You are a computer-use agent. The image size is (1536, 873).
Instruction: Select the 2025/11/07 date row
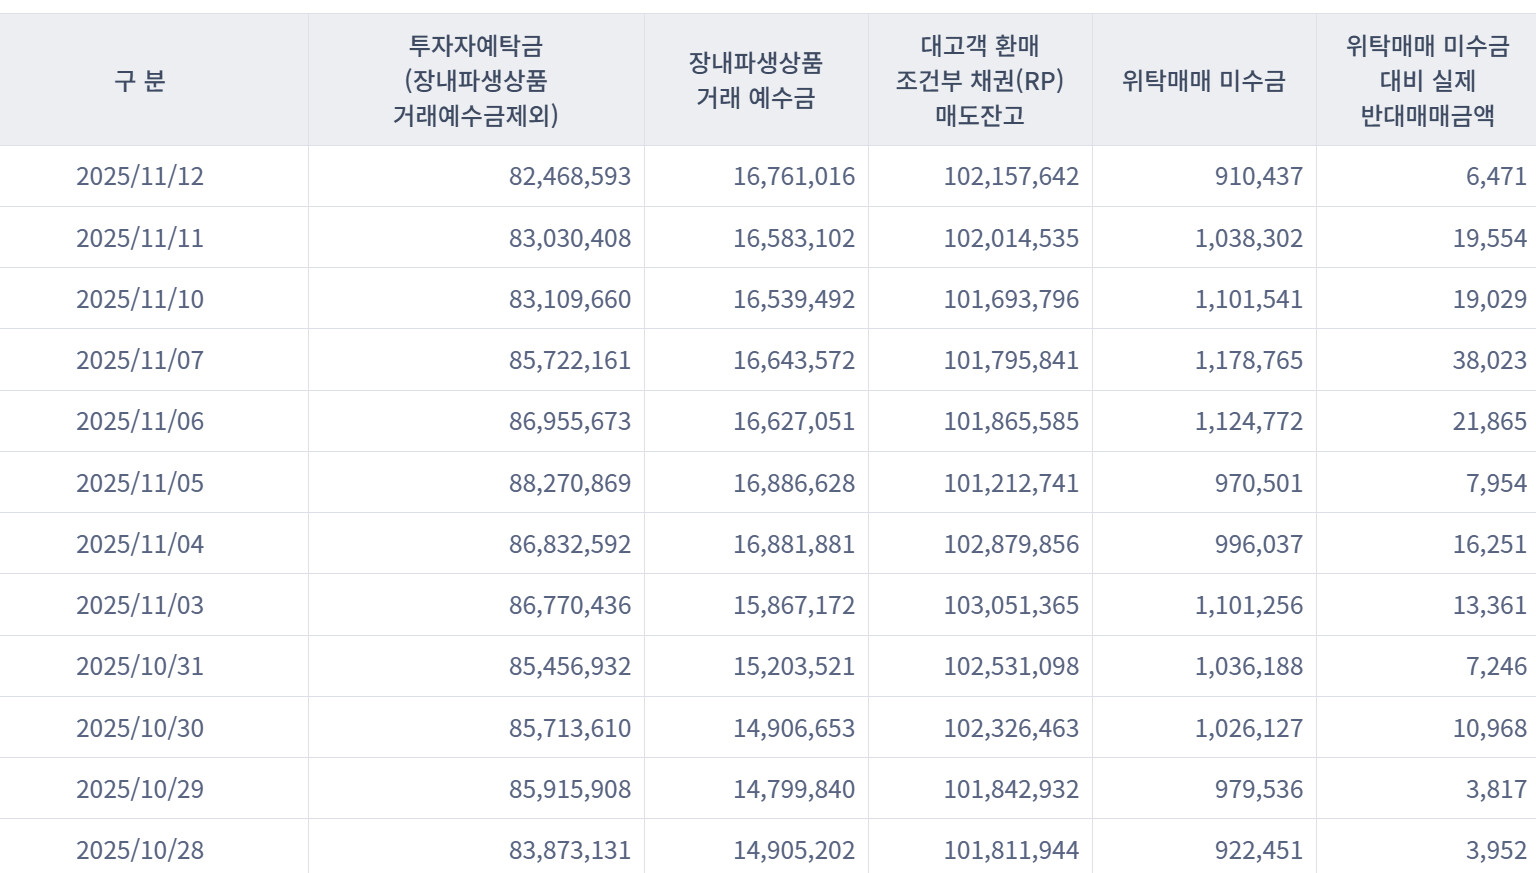click(x=140, y=360)
